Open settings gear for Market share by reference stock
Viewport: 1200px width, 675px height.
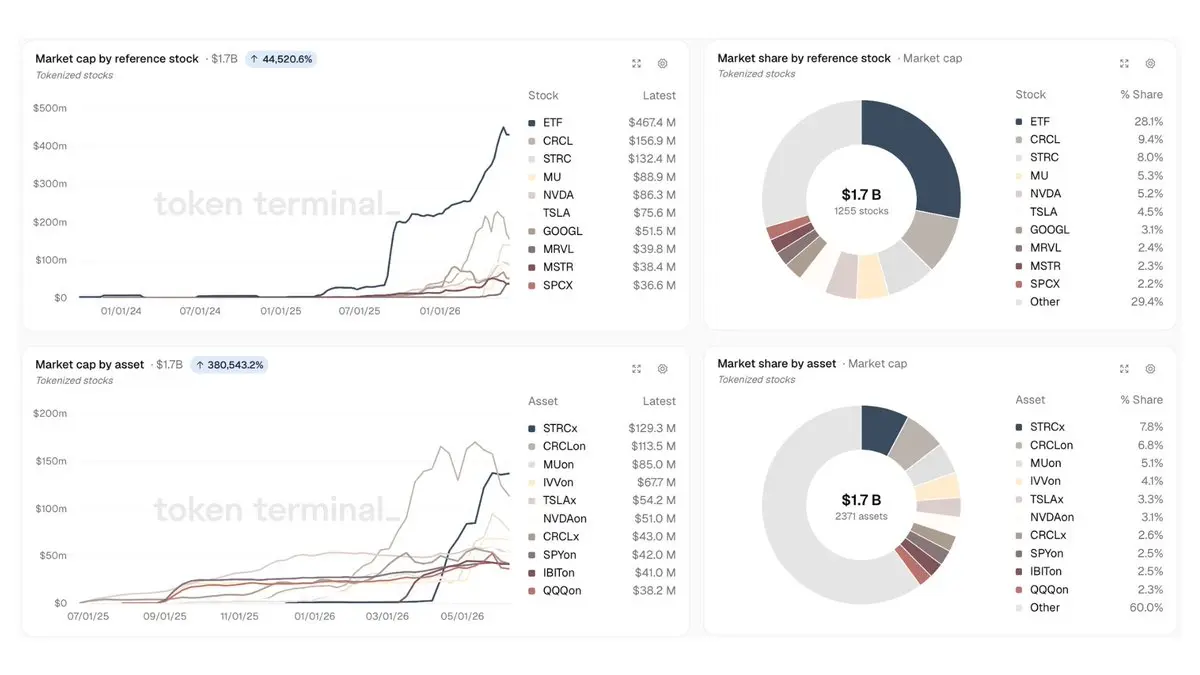pyautogui.click(x=1150, y=63)
